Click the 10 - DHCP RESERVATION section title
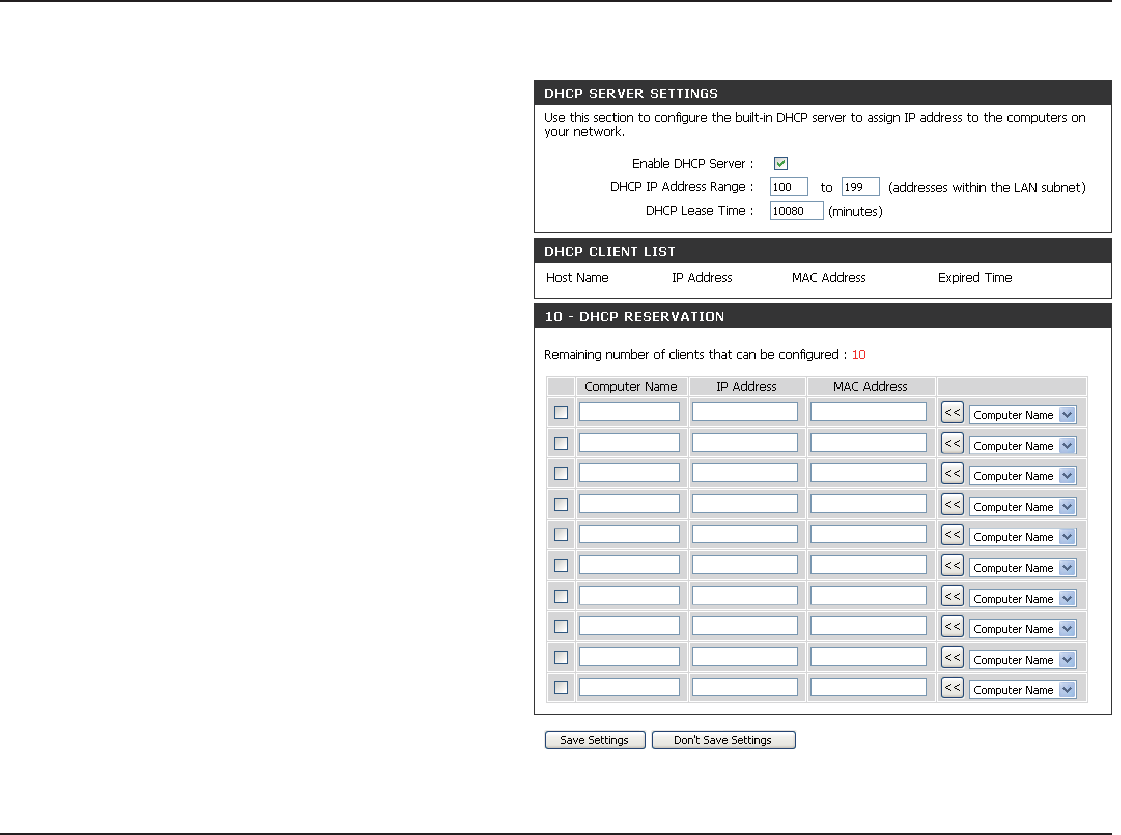Image resolution: width=1121 pixels, height=835 pixels. click(x=634, y=317)
